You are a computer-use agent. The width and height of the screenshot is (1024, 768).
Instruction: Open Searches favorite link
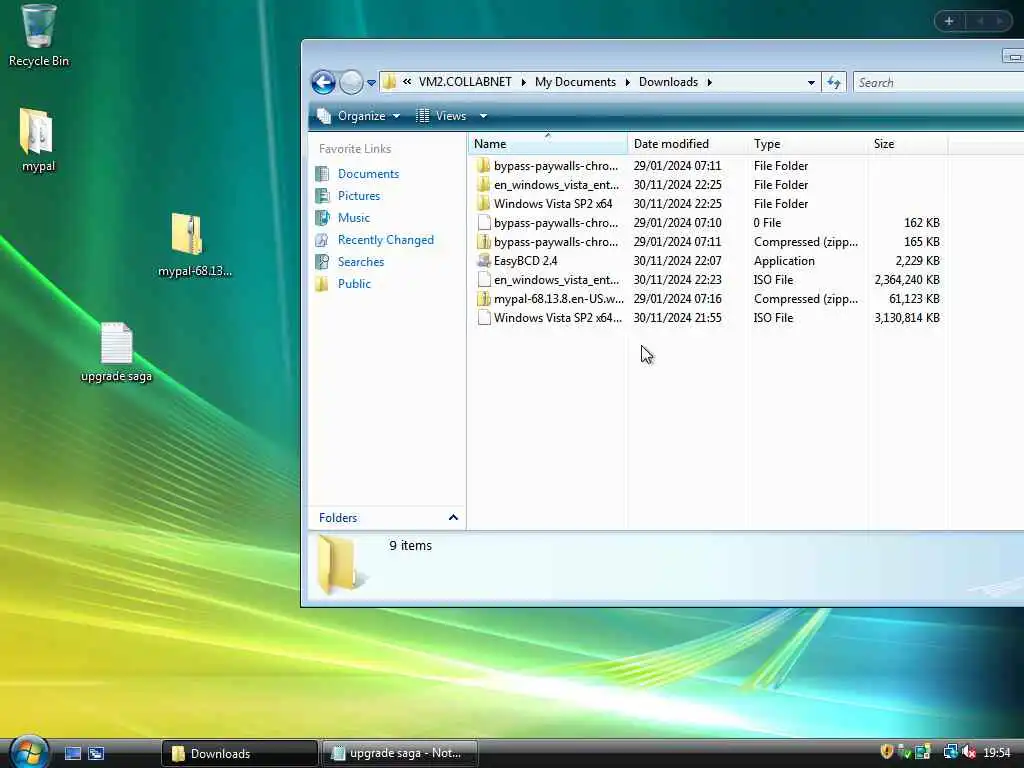coord(360,262)
